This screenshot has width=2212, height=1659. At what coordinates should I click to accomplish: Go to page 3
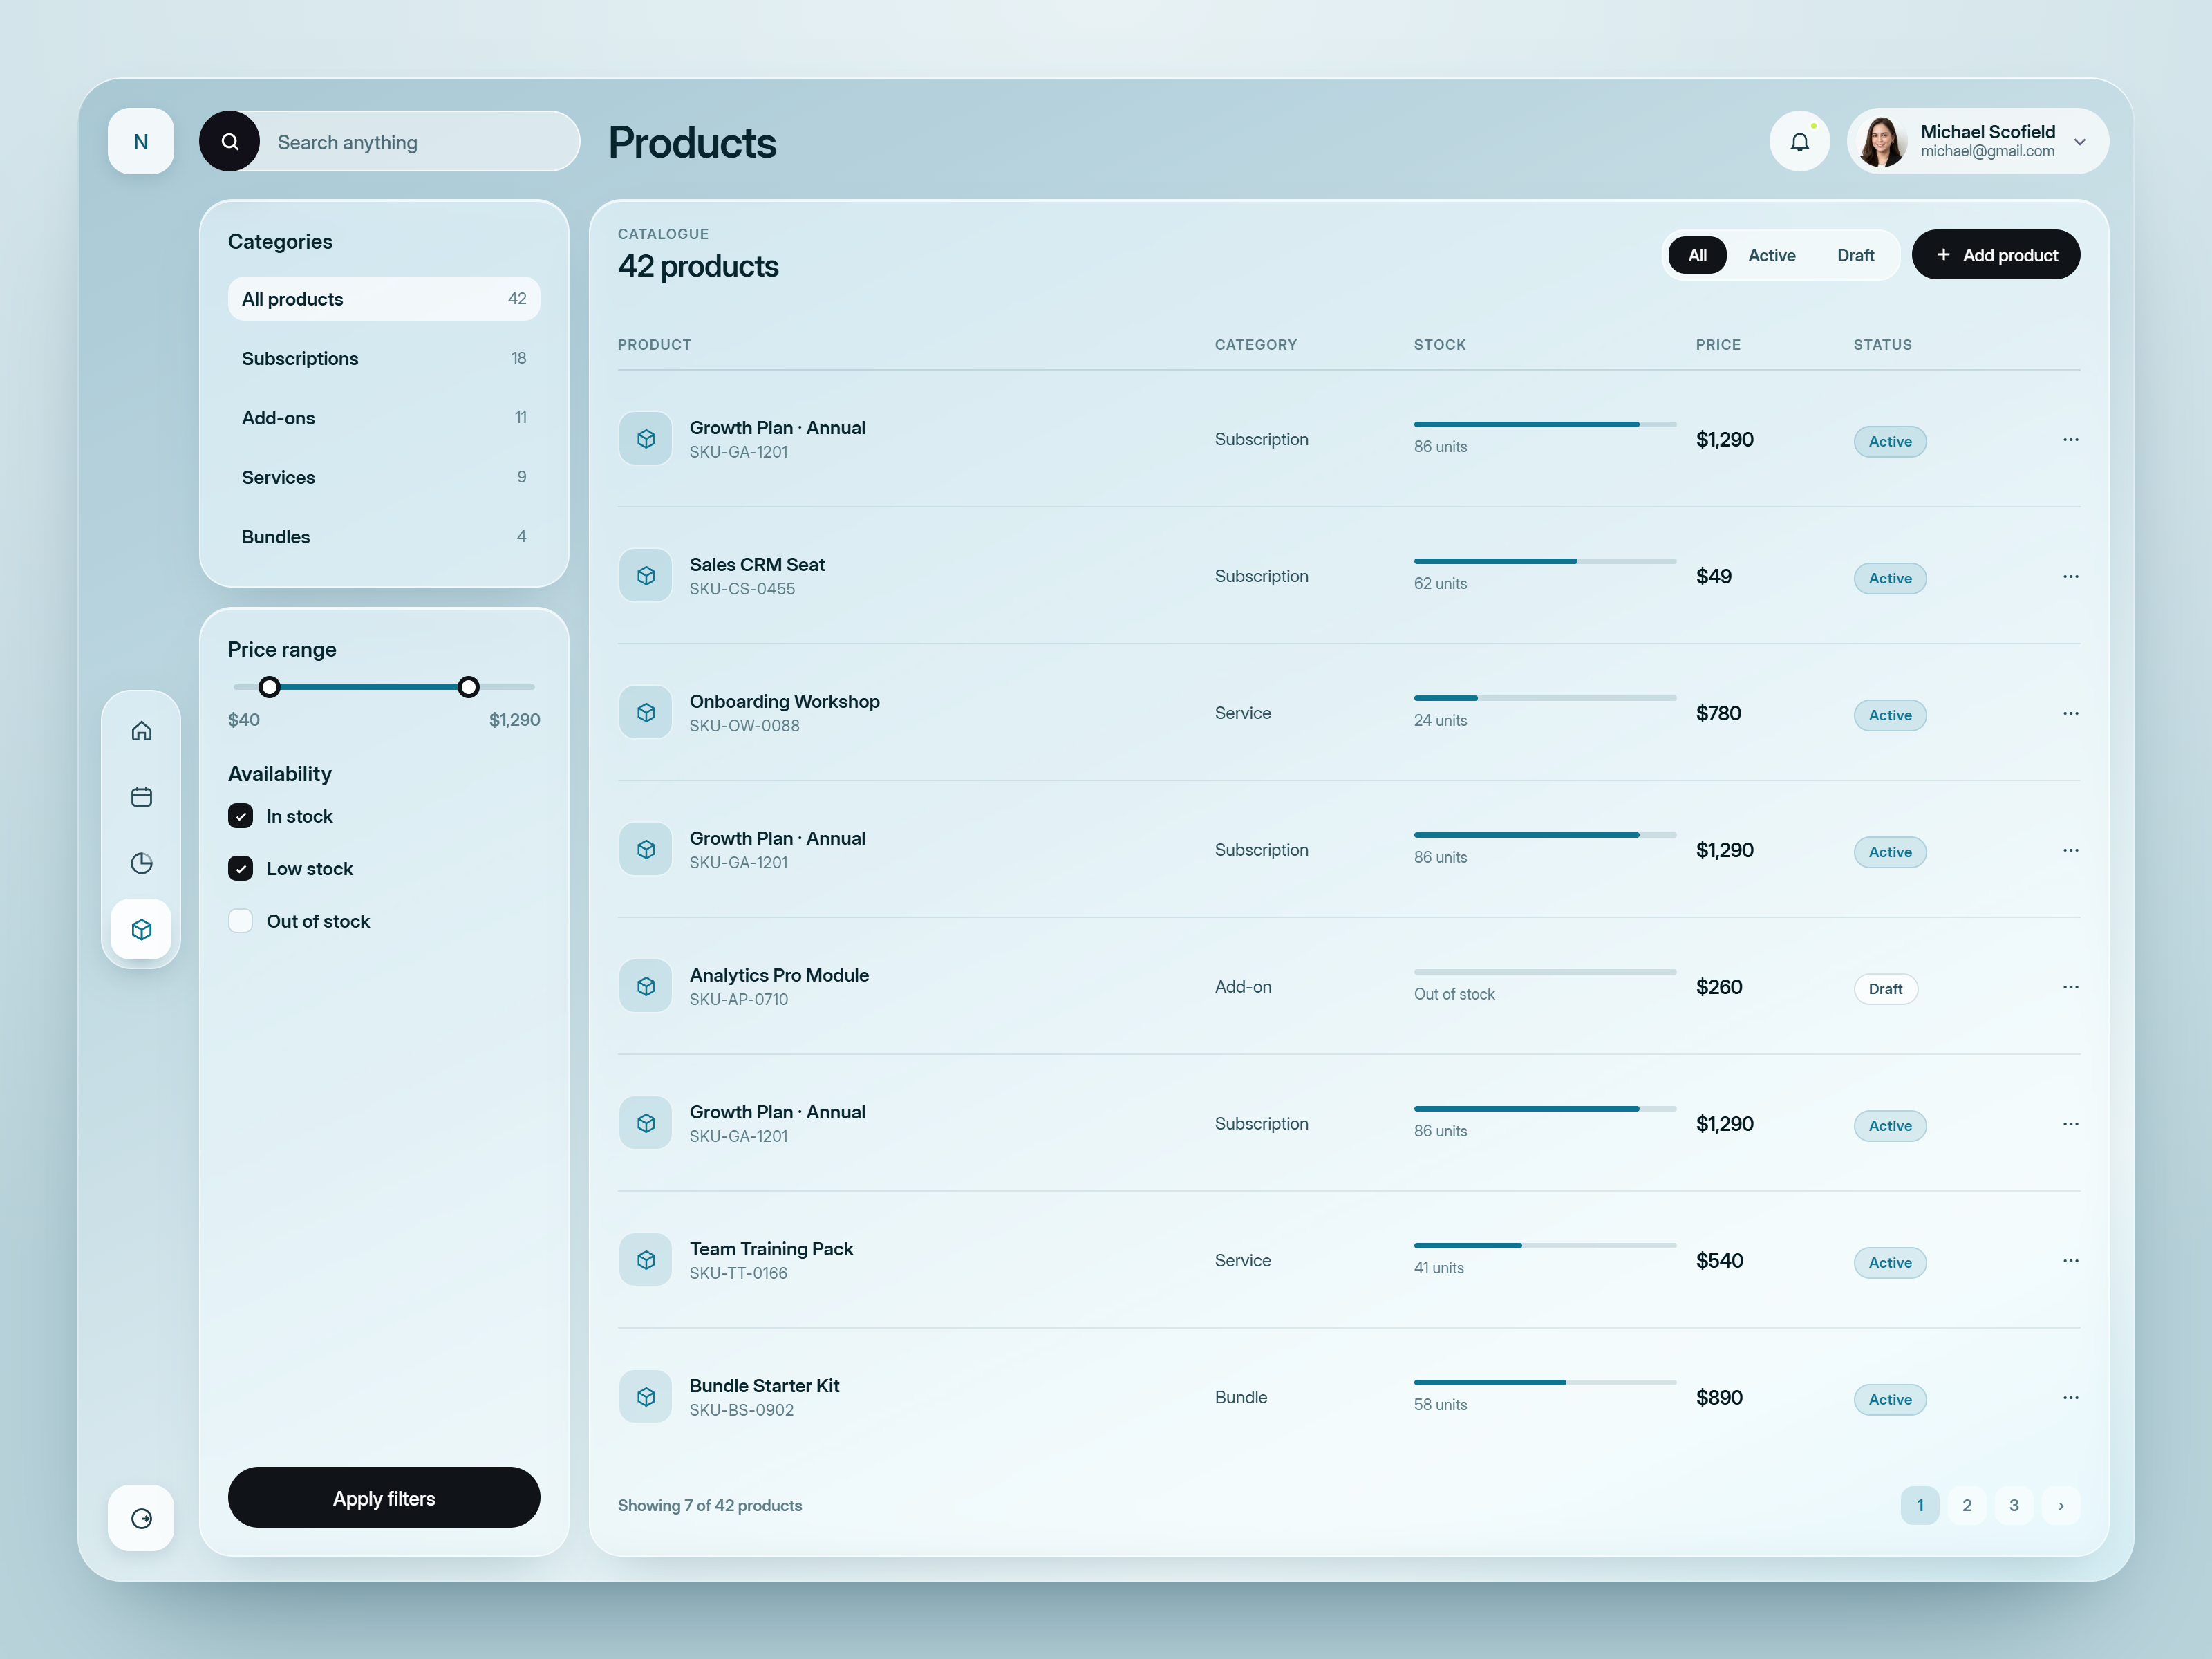(x=2014, y=1505)
